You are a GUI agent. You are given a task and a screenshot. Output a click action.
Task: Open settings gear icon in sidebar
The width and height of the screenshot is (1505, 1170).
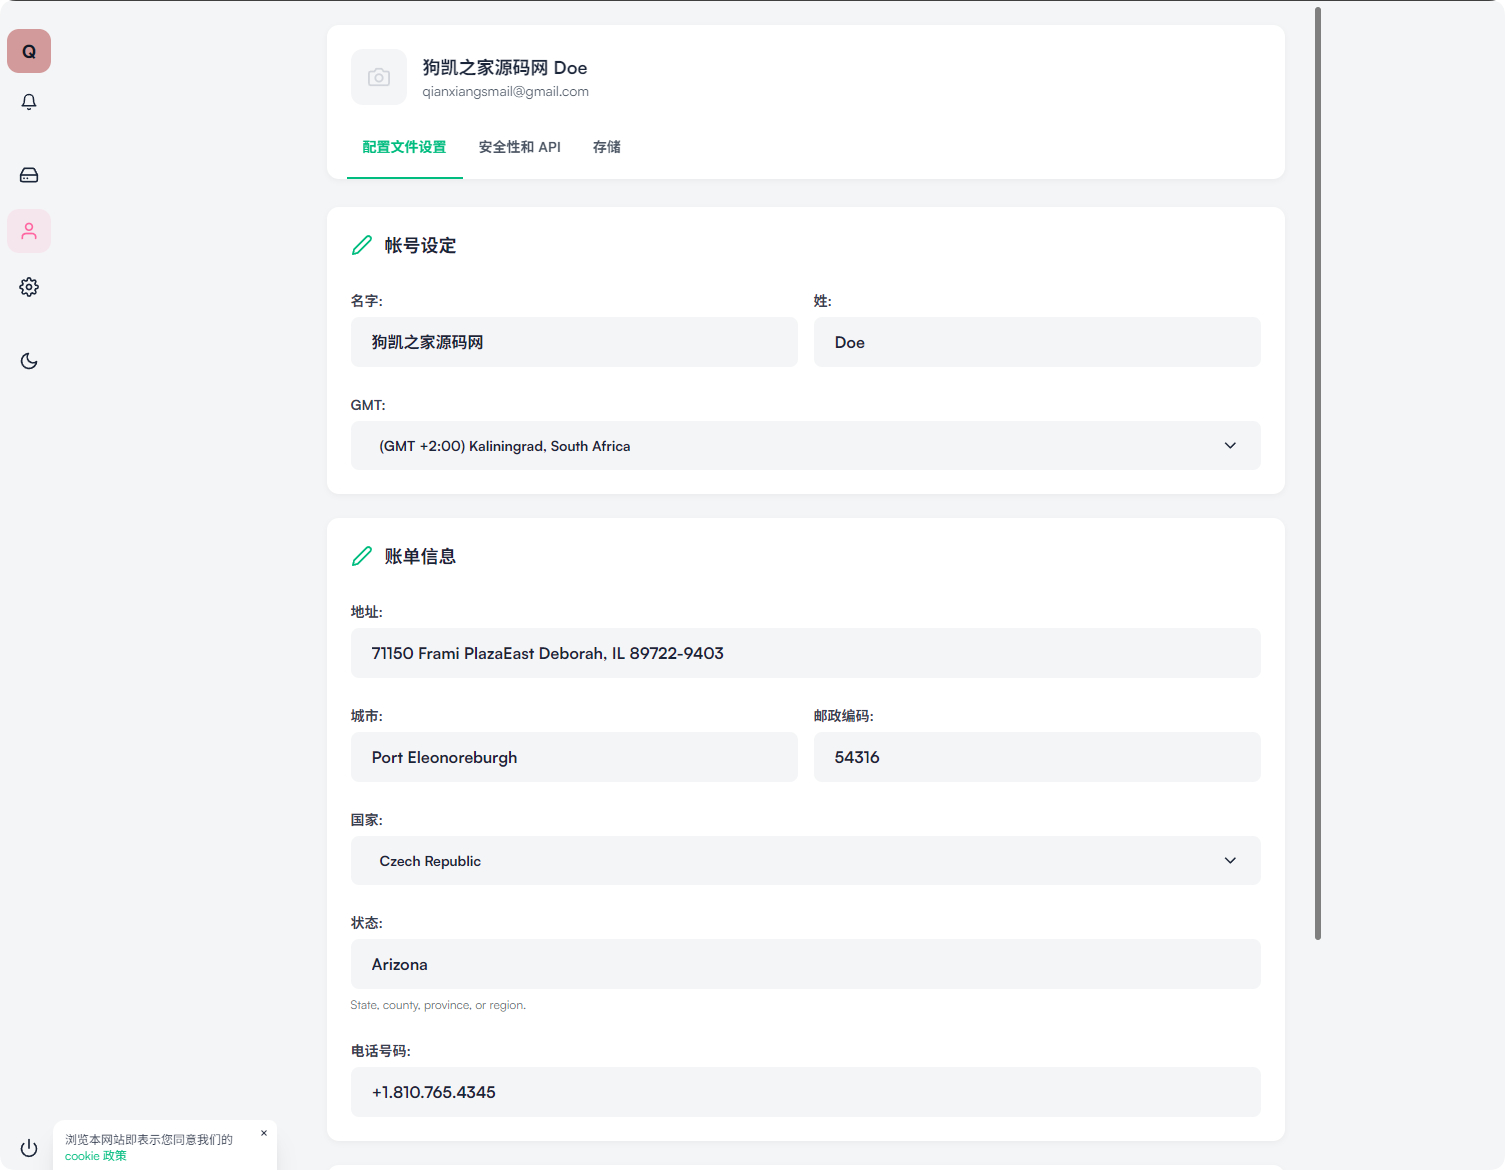coord(29,287)
